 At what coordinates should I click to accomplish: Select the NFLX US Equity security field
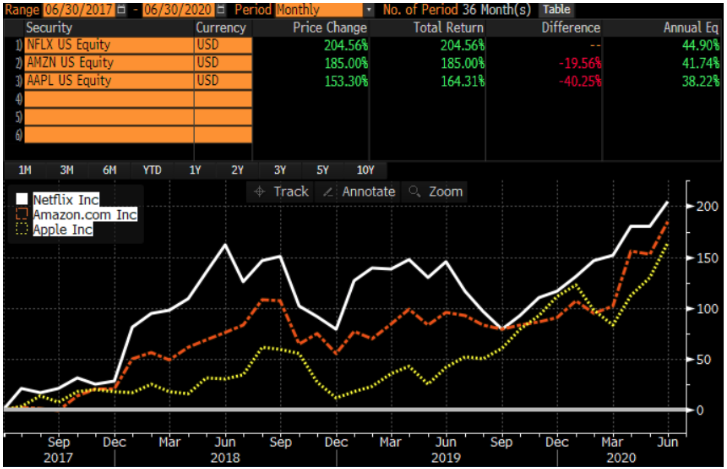tap(109, 45)
